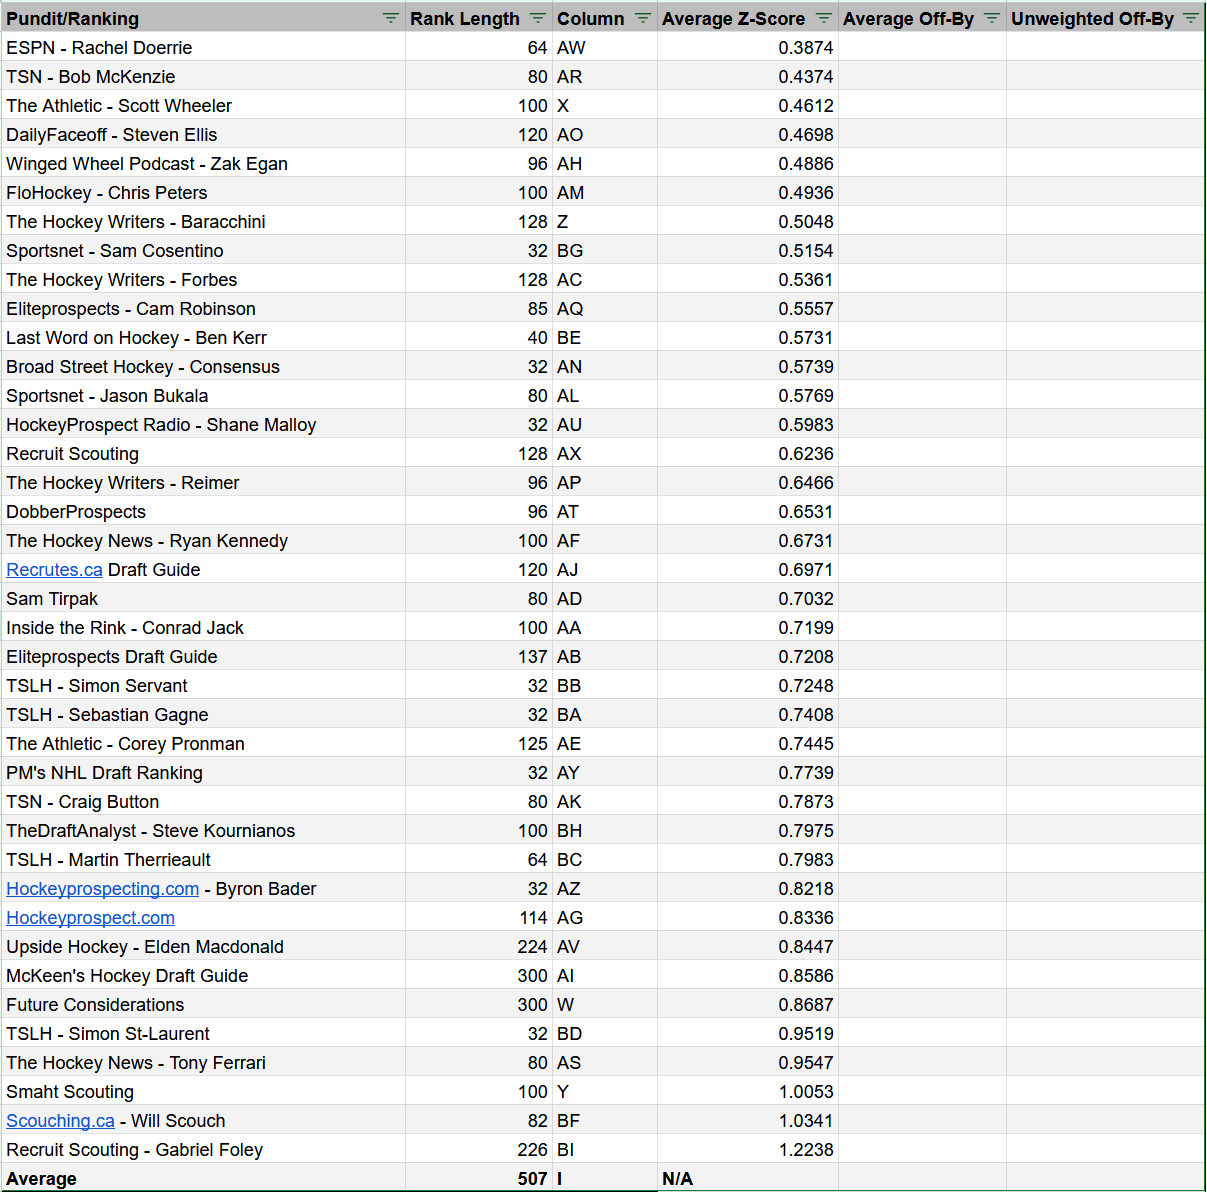Screen dimensions: 1207x1192
Task: Select the Pundit/Ranking header cell
Action: (203, 18)
